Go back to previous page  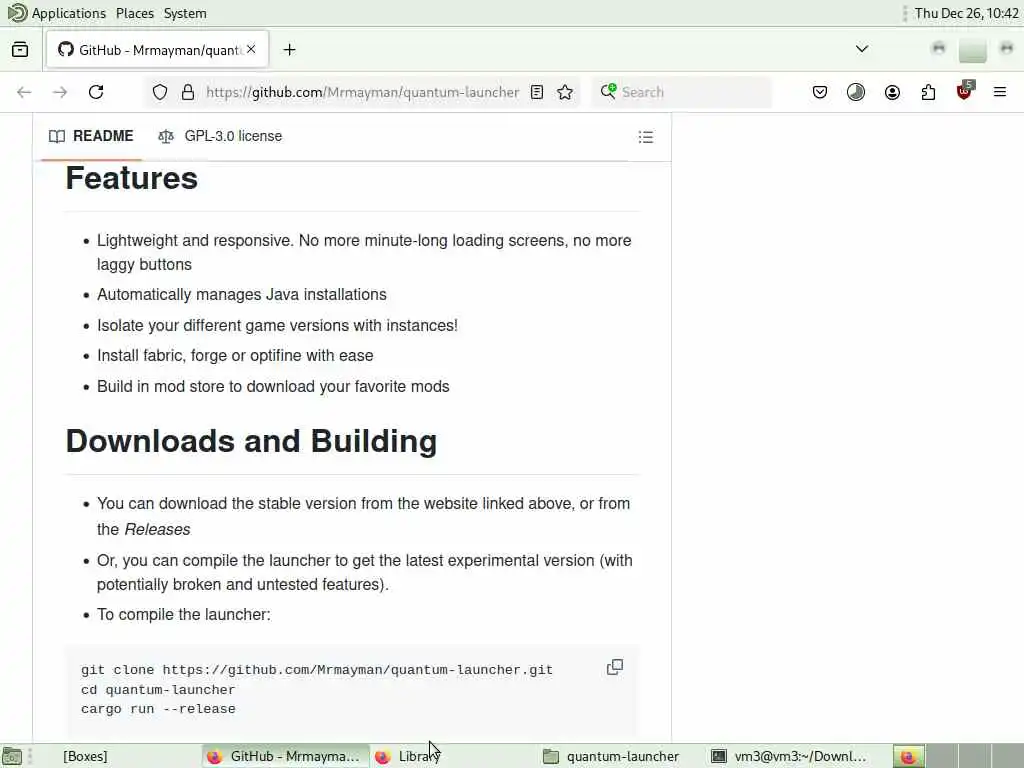[x=24, y=92]
